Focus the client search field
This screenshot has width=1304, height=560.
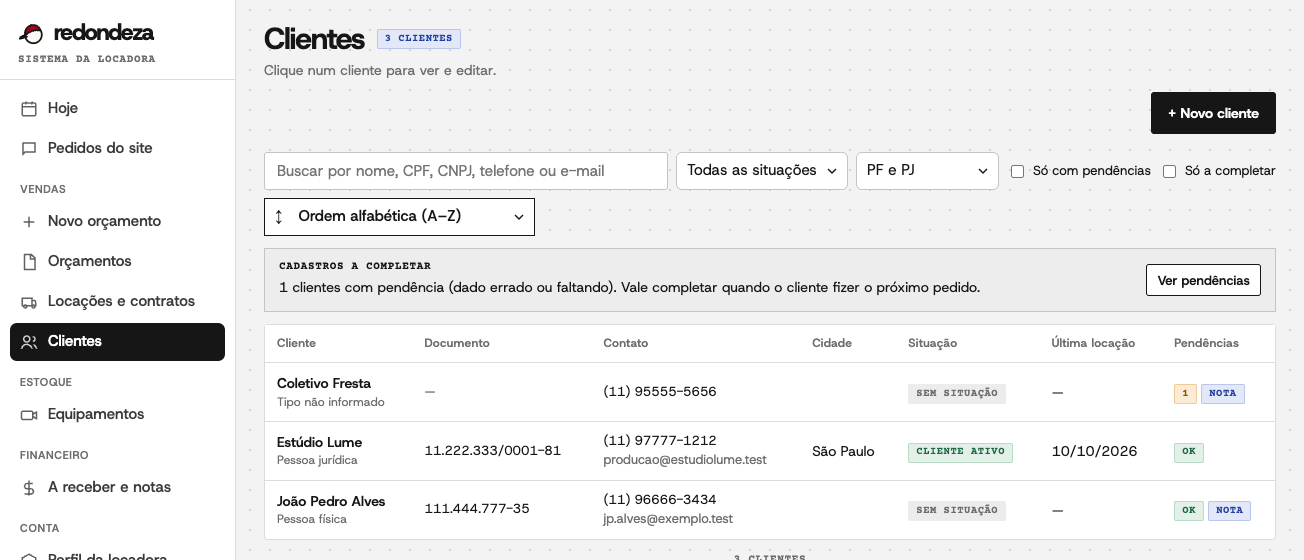tap(466, 171)
